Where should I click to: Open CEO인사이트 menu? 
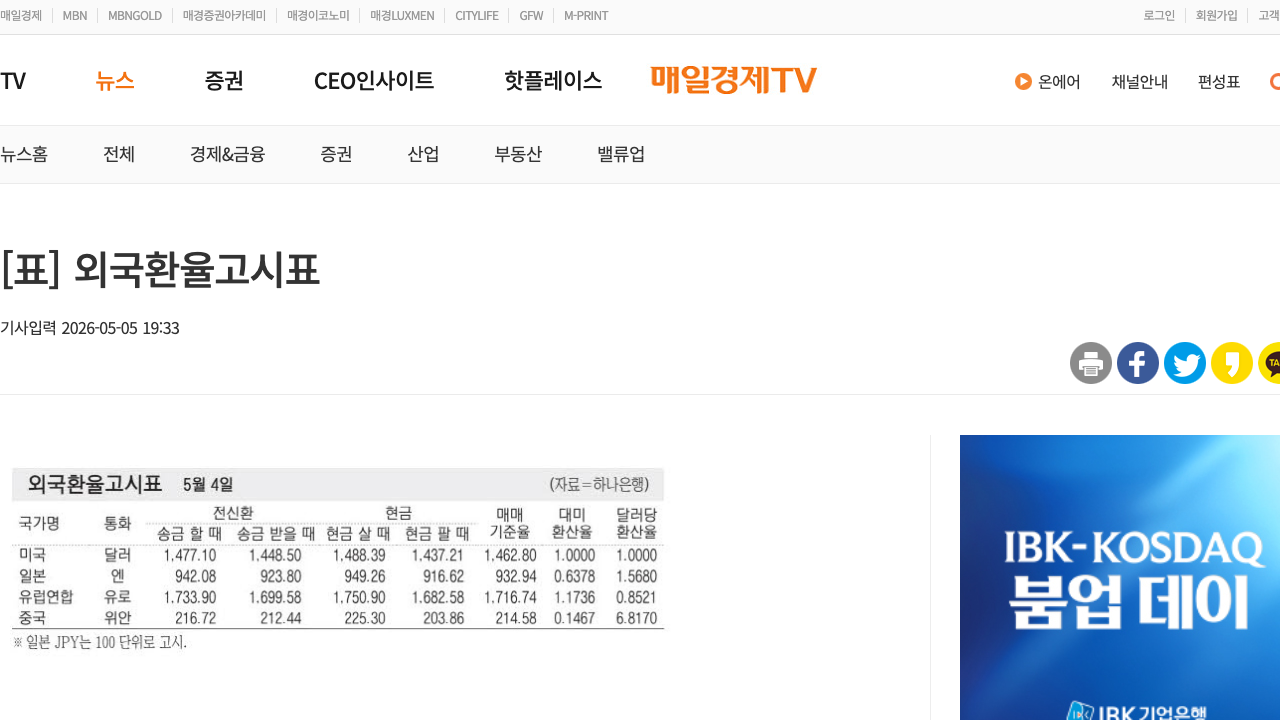[x=374, y=81]
